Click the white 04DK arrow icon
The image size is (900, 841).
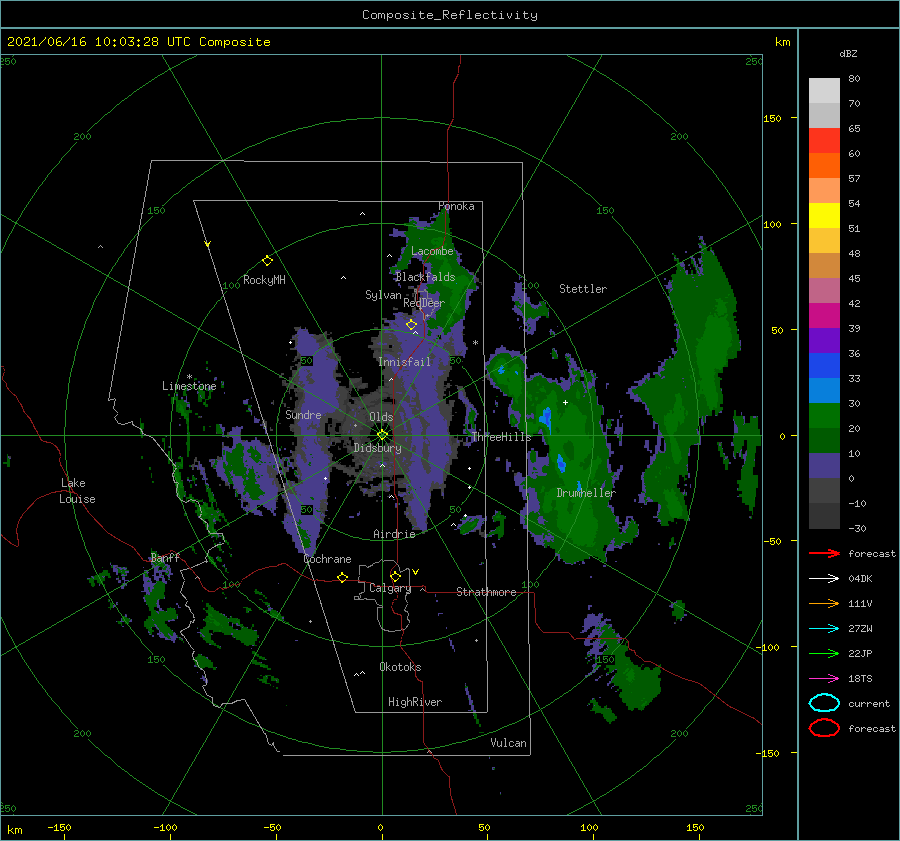[824, 578]
